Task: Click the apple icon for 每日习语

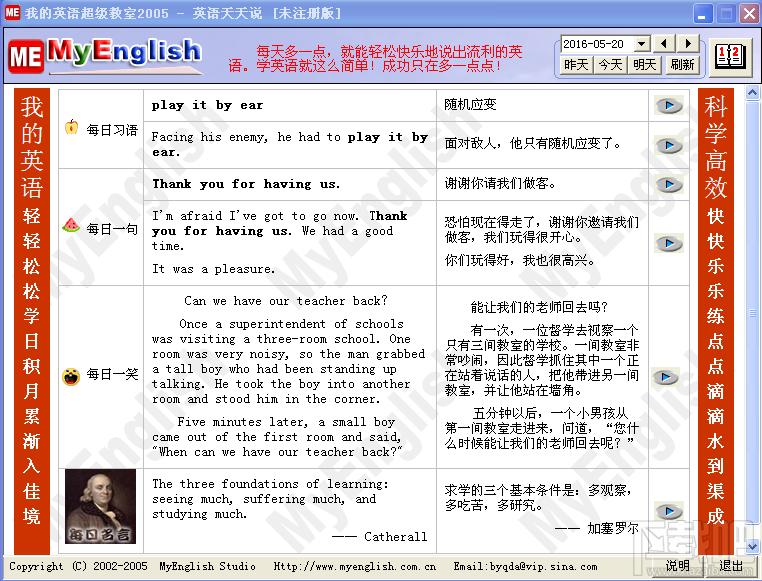Action: click(71, 127)
